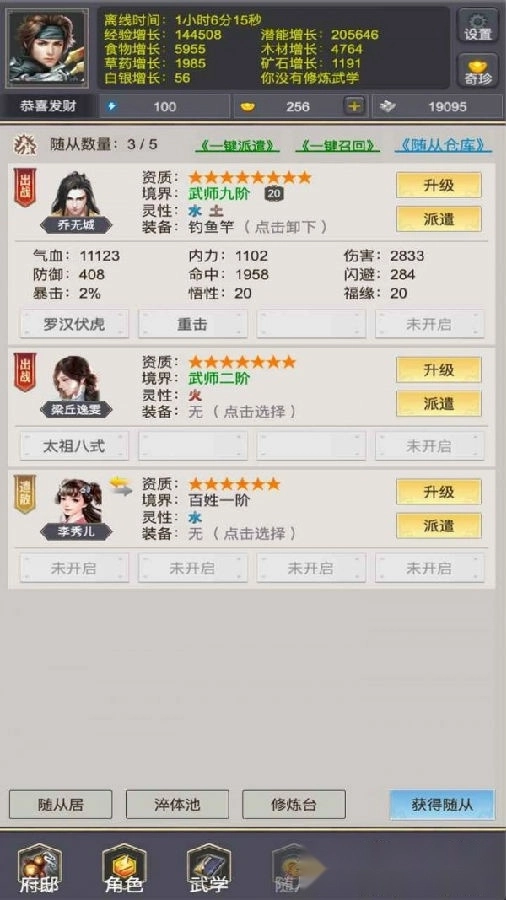
Task: Tap the player avatar portrait
Action: [x=47, y=48]
